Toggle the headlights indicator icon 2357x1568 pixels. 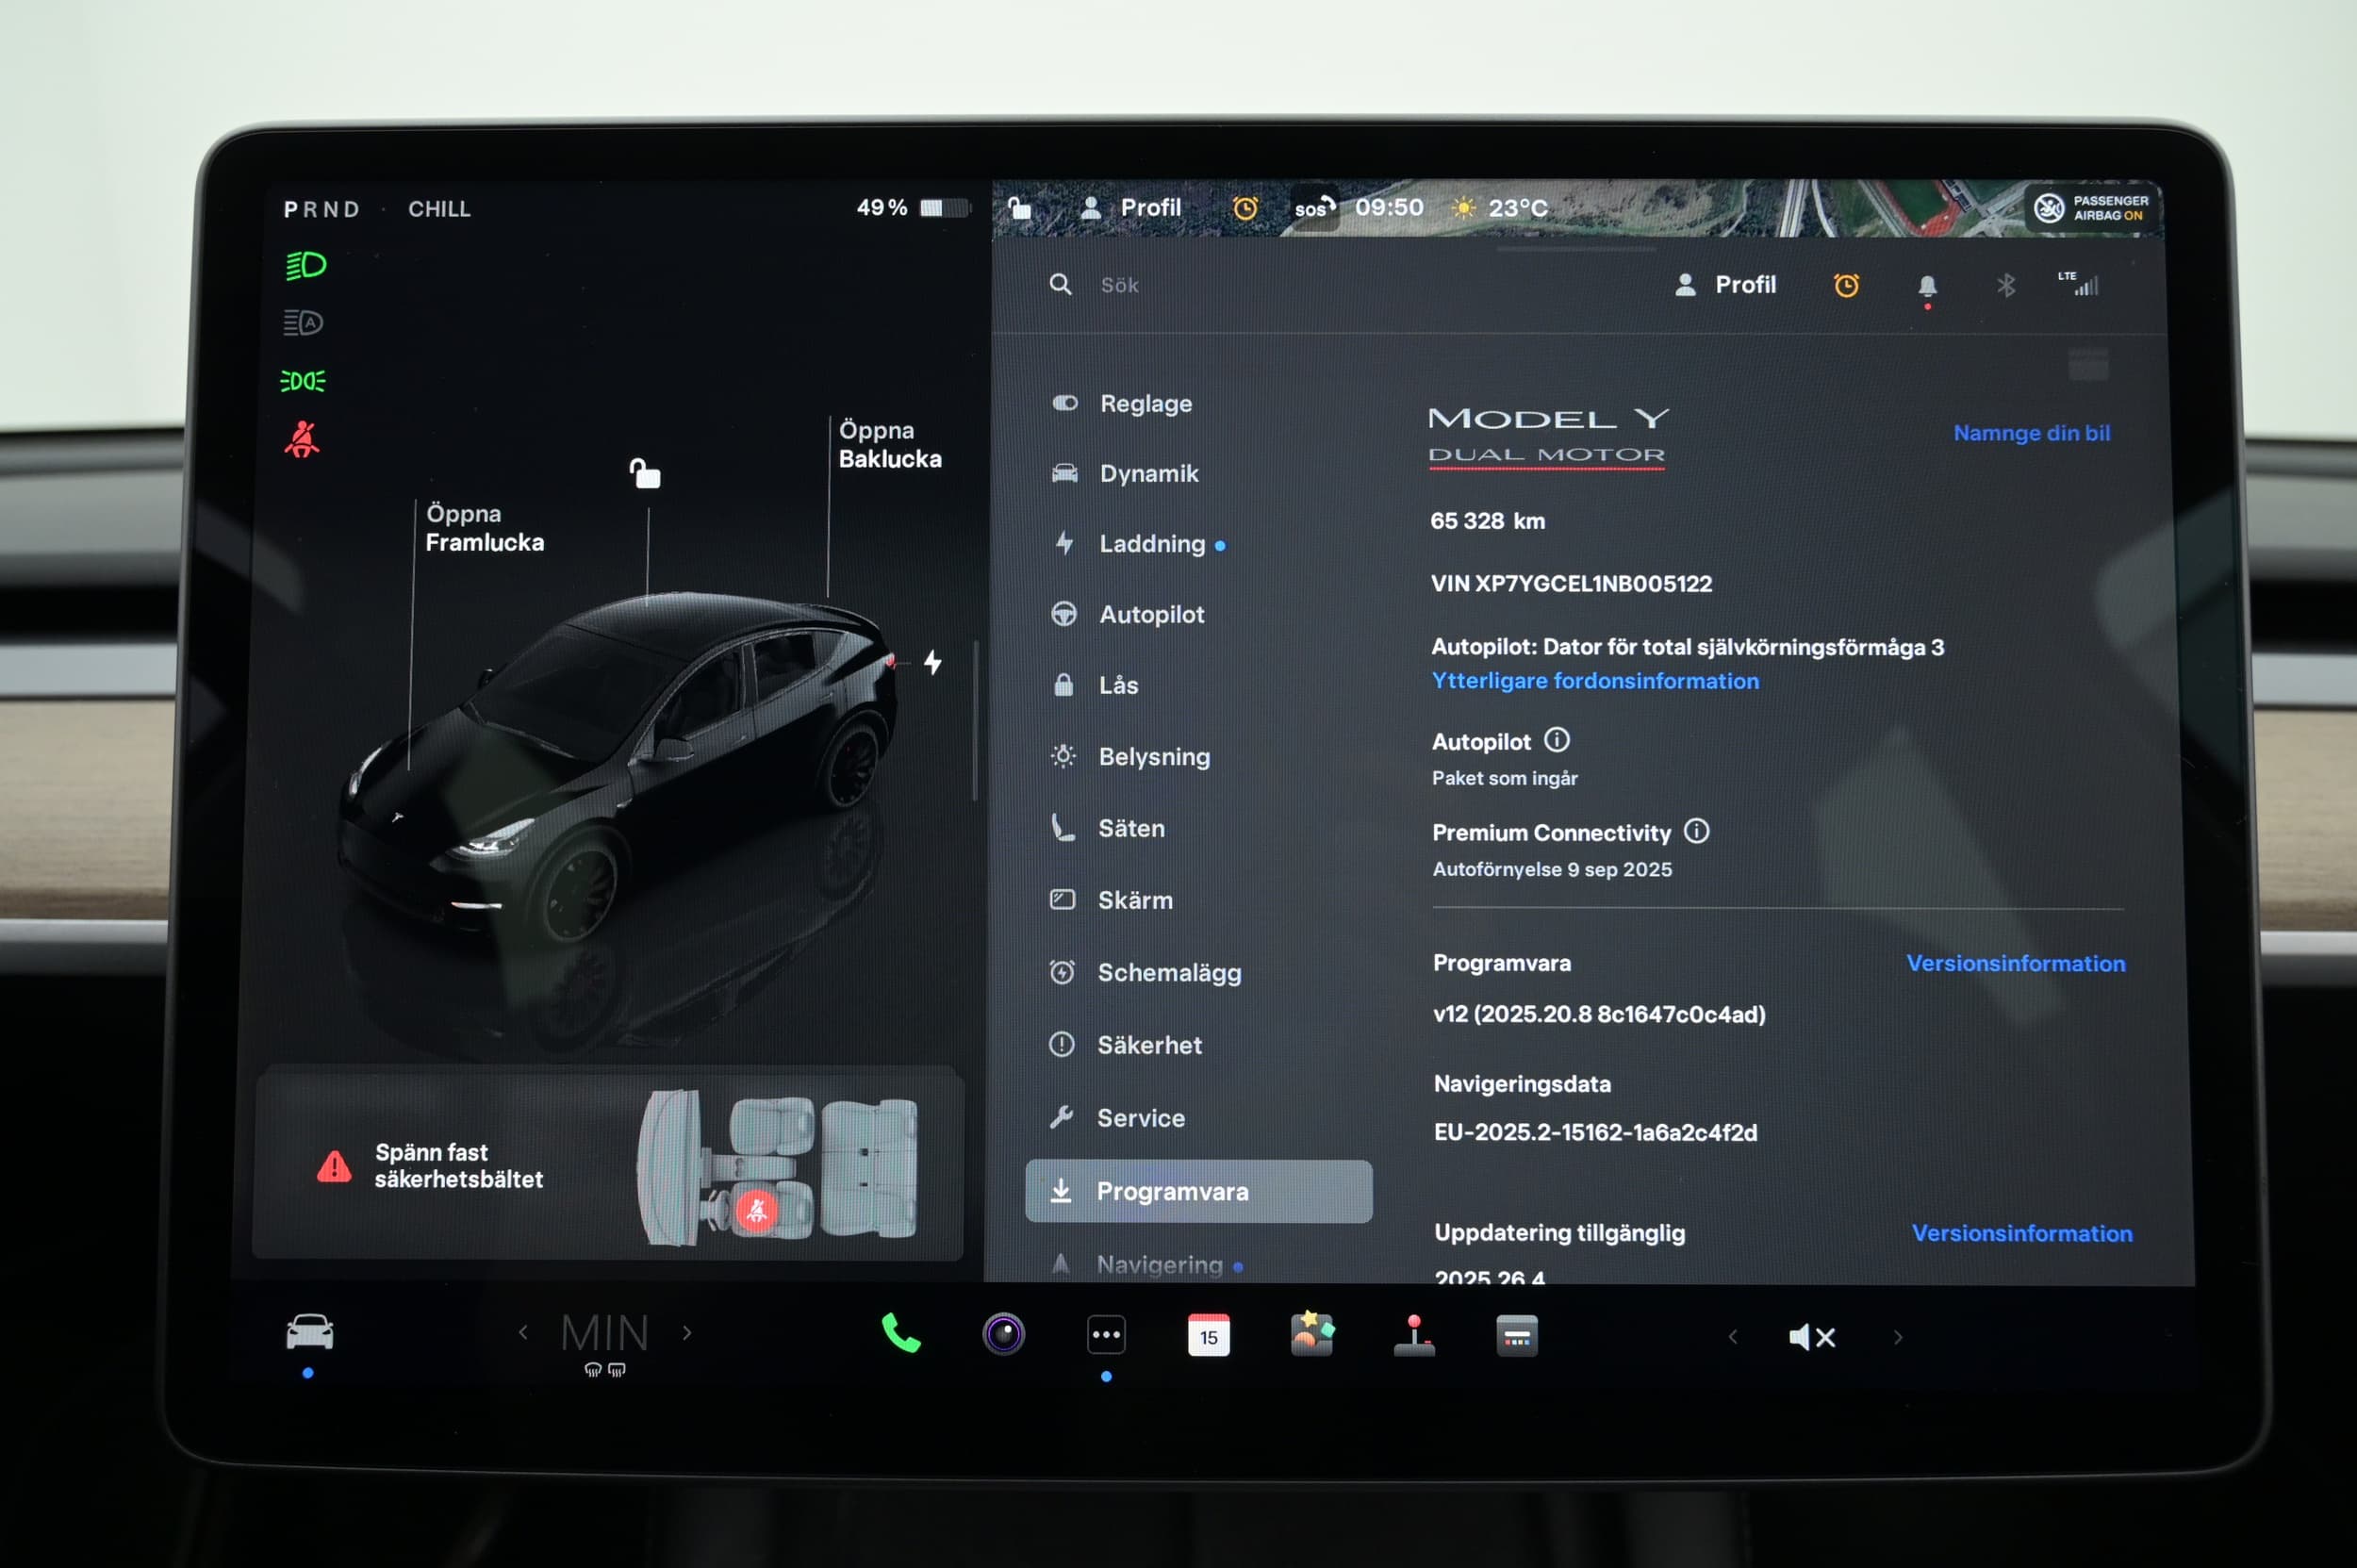coord(305,265)
